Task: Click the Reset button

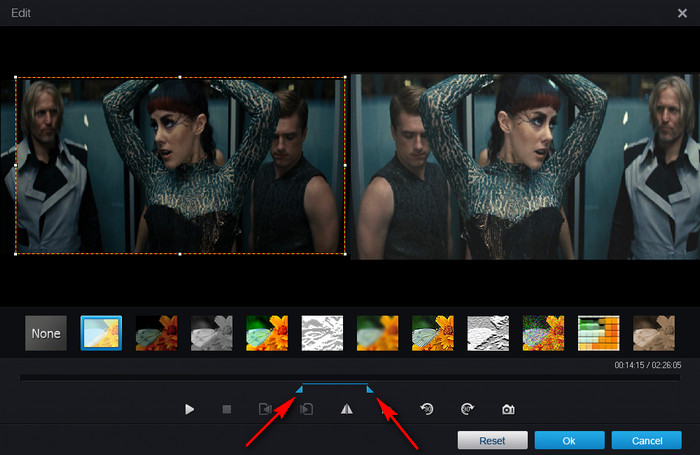Action: coord(492,440)
